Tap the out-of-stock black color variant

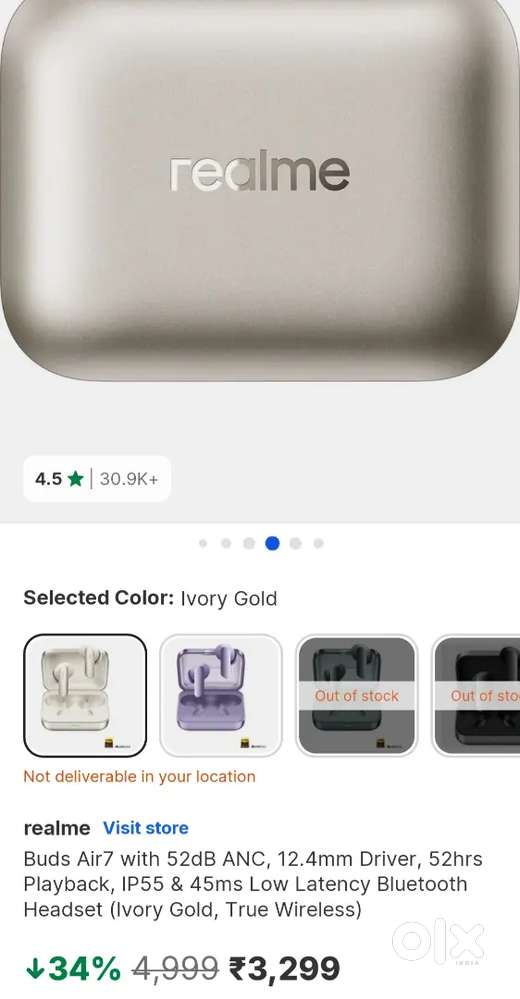[x=476, y=695]
